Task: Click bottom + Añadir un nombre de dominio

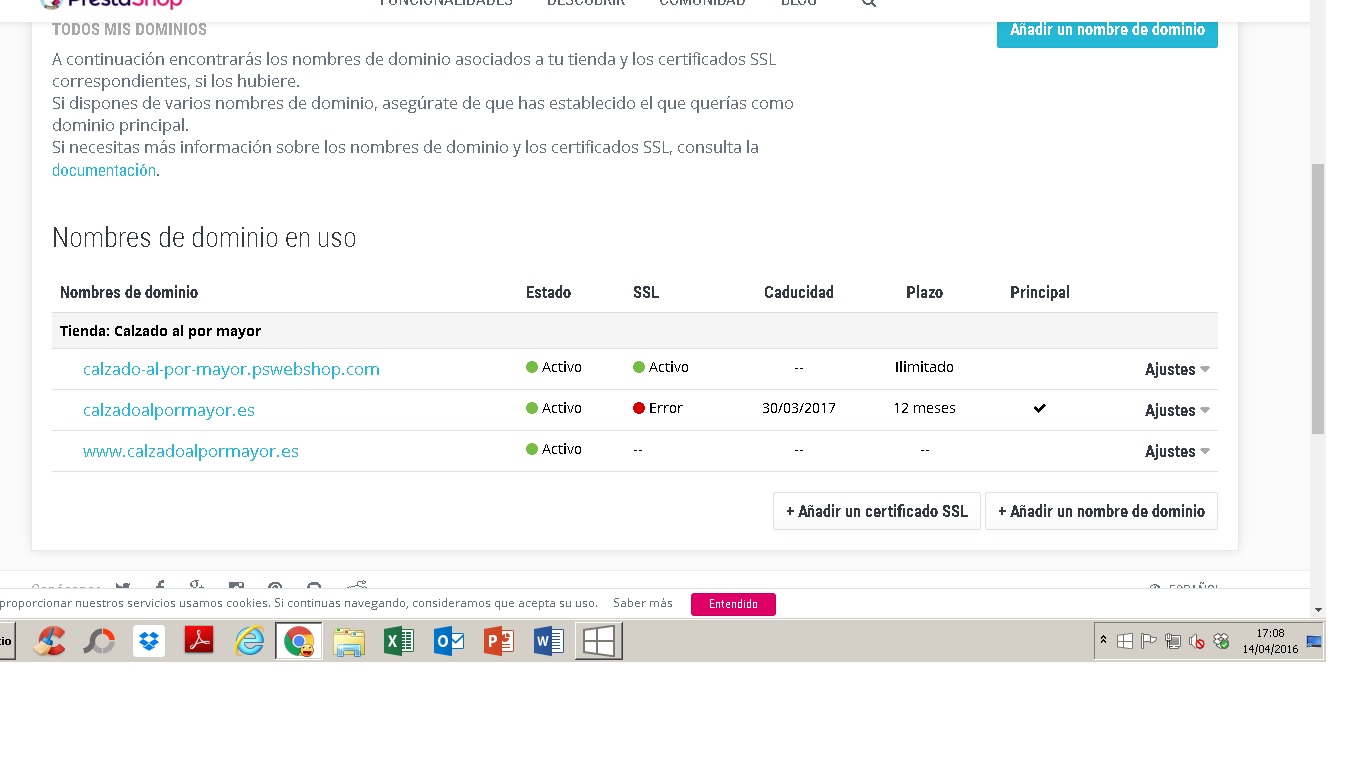Action: [x=1101, y=511]
